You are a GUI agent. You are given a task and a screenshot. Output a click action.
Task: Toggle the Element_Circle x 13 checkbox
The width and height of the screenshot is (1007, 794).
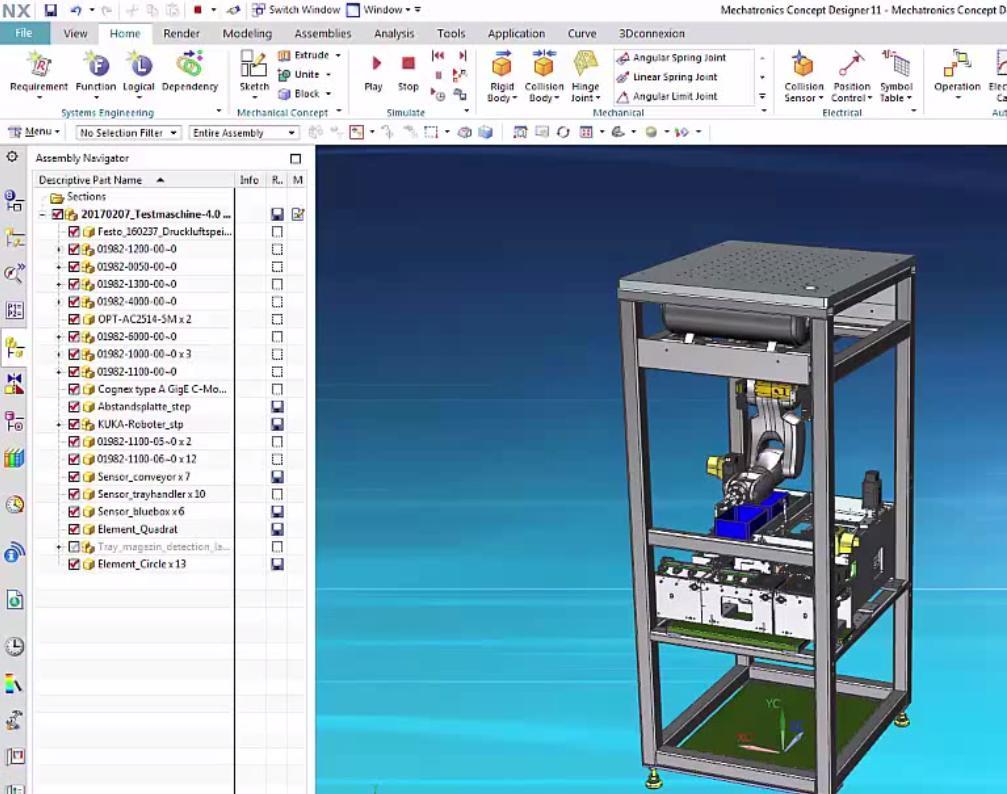(74, 564)
